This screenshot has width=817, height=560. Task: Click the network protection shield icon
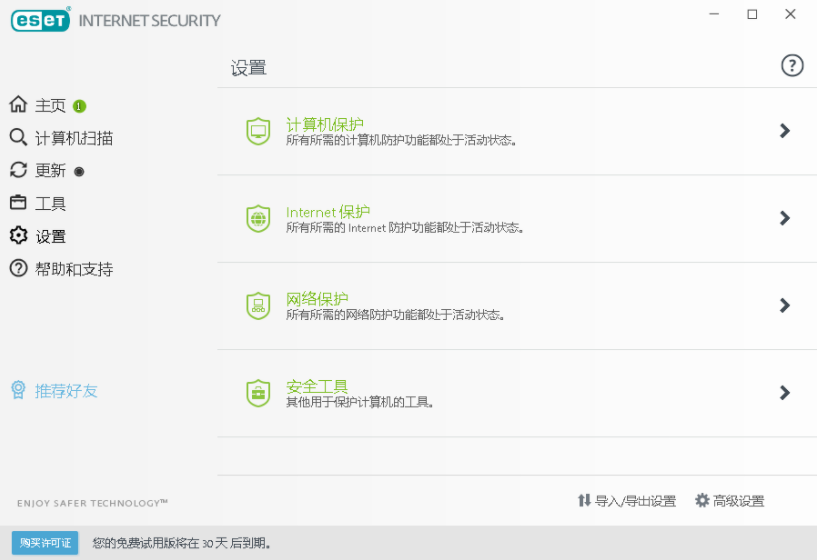pyautogui.click(x=258, y=306)
